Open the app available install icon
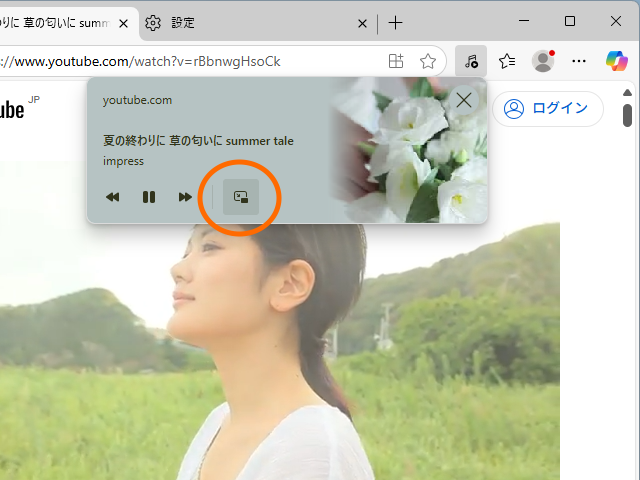This screenshot has width=640, height=480. (396, 61)
